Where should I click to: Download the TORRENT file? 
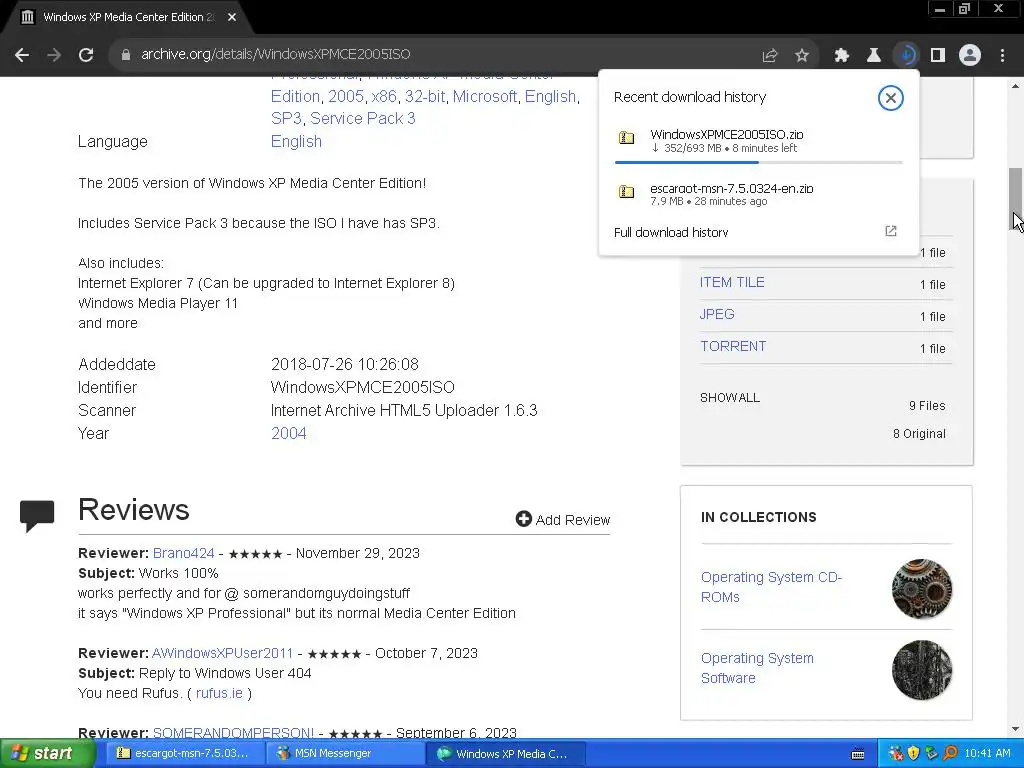click(733, 346)
